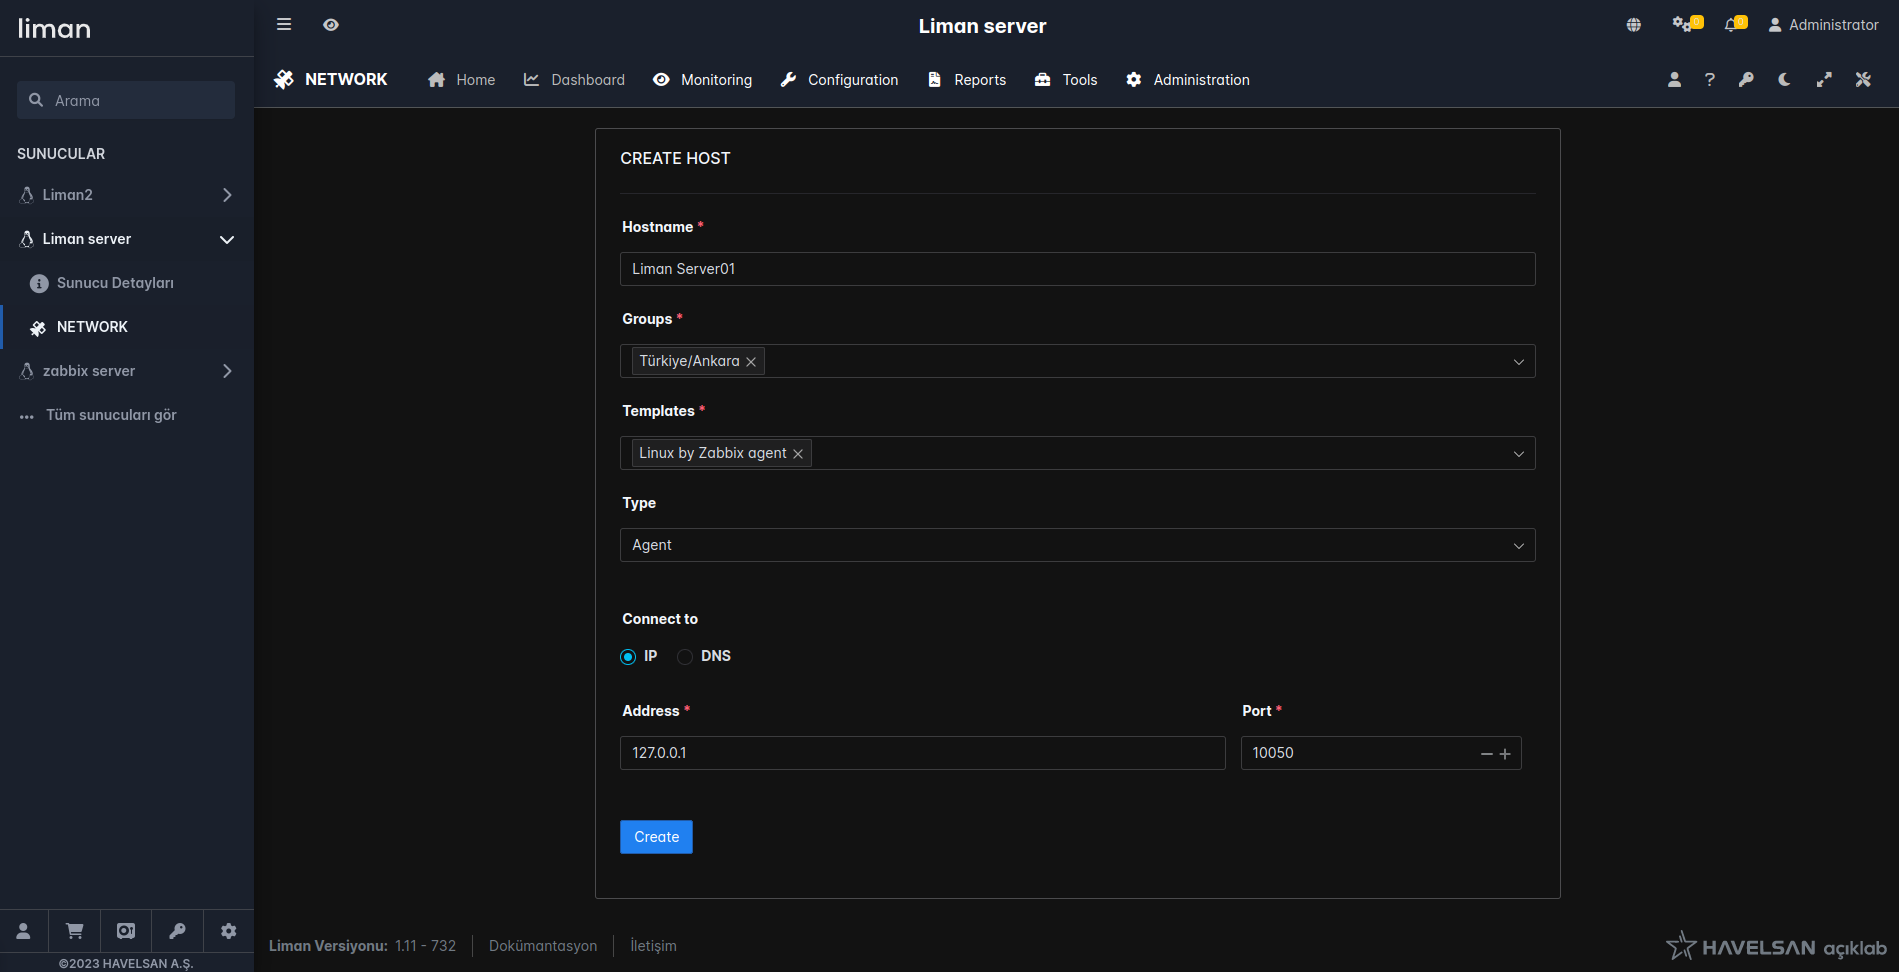The image size is (1899, 972).
Task: Open the profile icon in sidebar footer
Action: tap(24, 931)
